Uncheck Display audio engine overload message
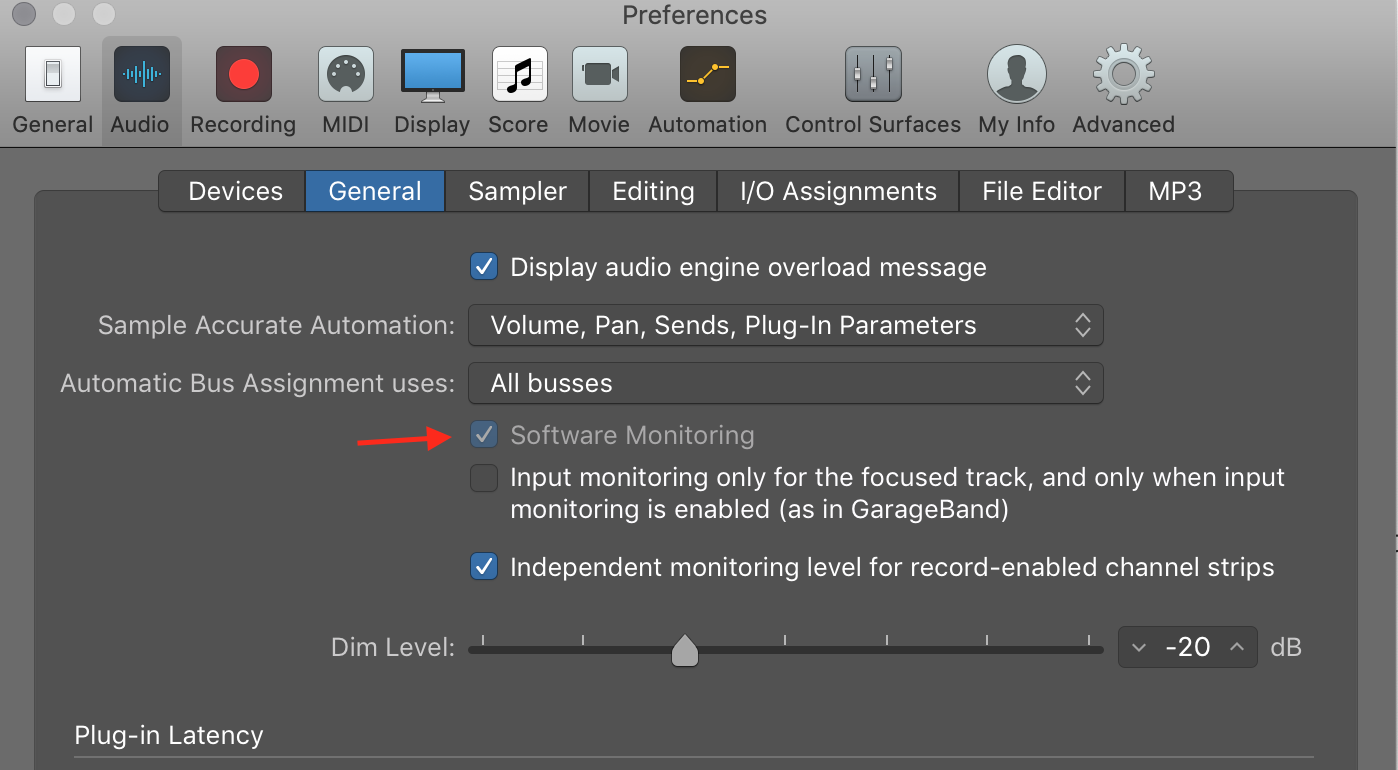This screenshot has height=770, width=1398. point(484,267)
